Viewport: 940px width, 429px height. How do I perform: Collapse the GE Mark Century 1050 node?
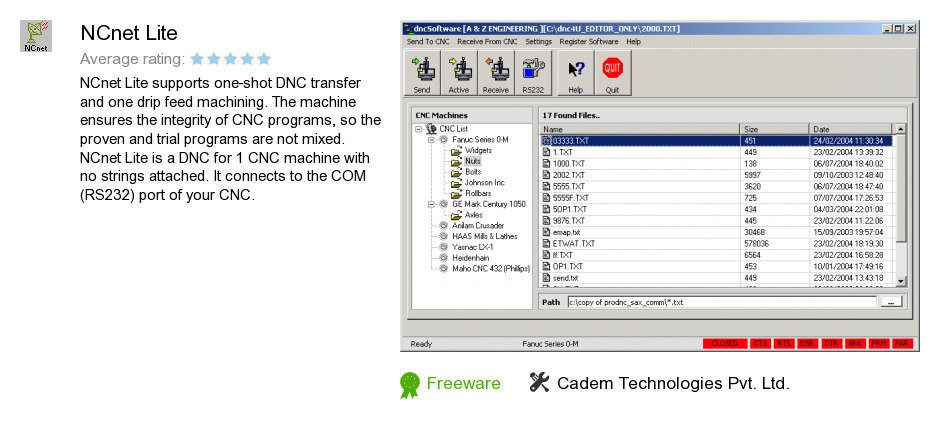tap(432, 204)
